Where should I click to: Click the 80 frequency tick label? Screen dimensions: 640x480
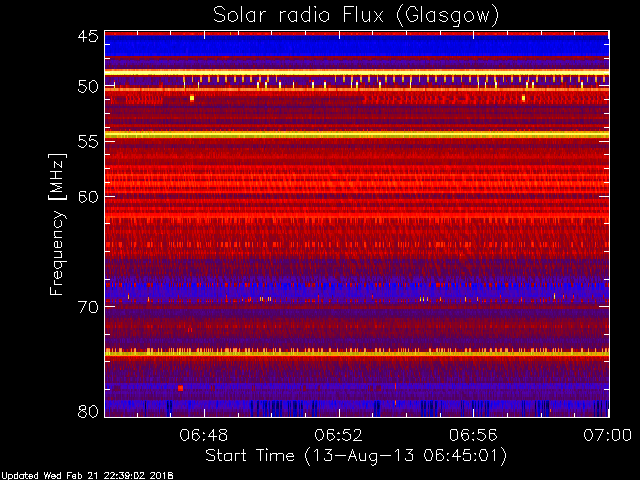[88, 411]
